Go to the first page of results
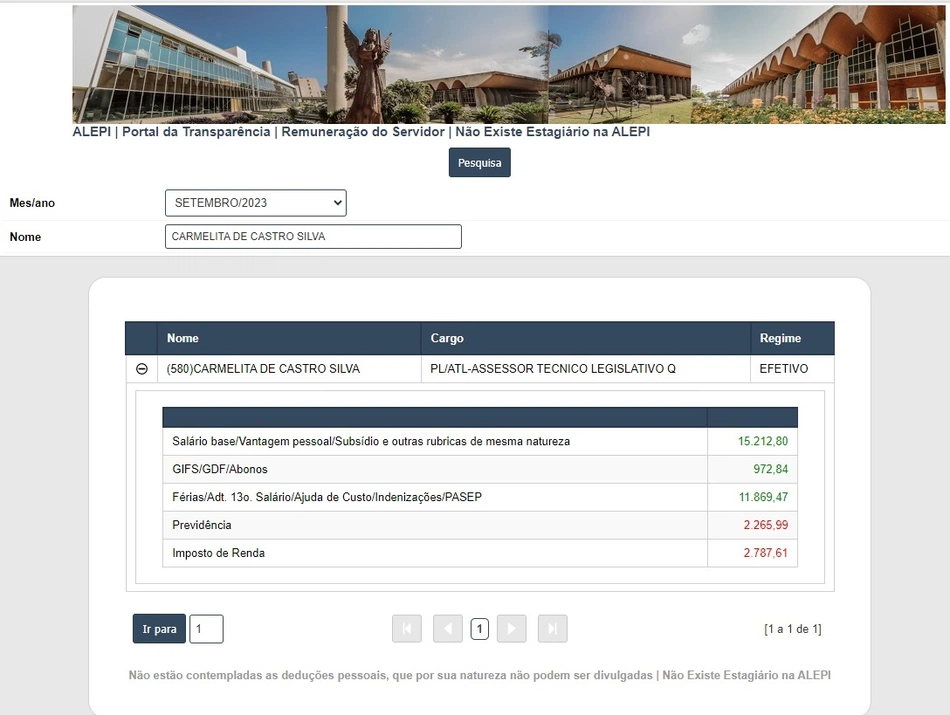950x715 pixels. pos(407,628)
